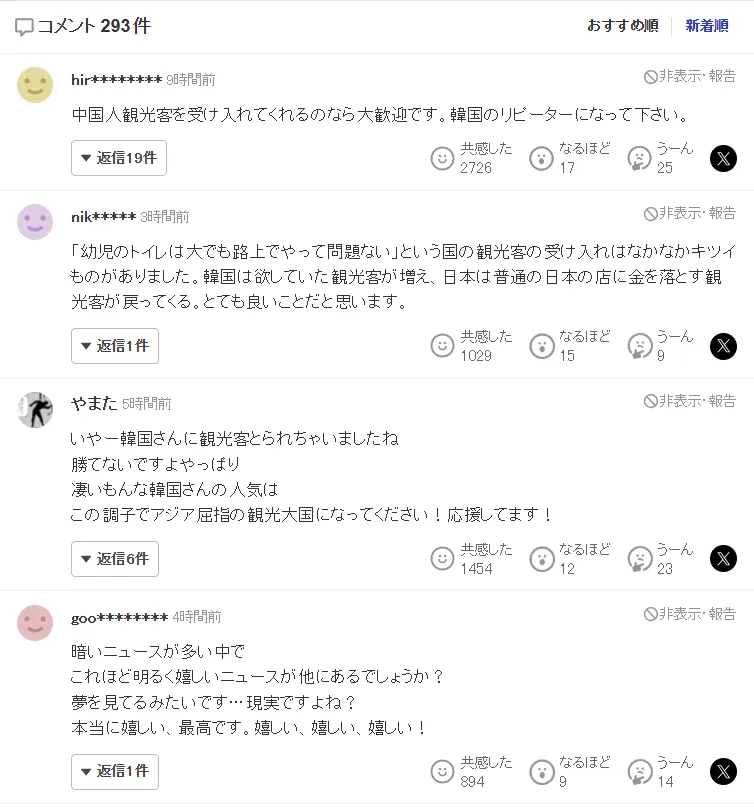
Task: Open やまた user avatar
Action: (35, 410)
